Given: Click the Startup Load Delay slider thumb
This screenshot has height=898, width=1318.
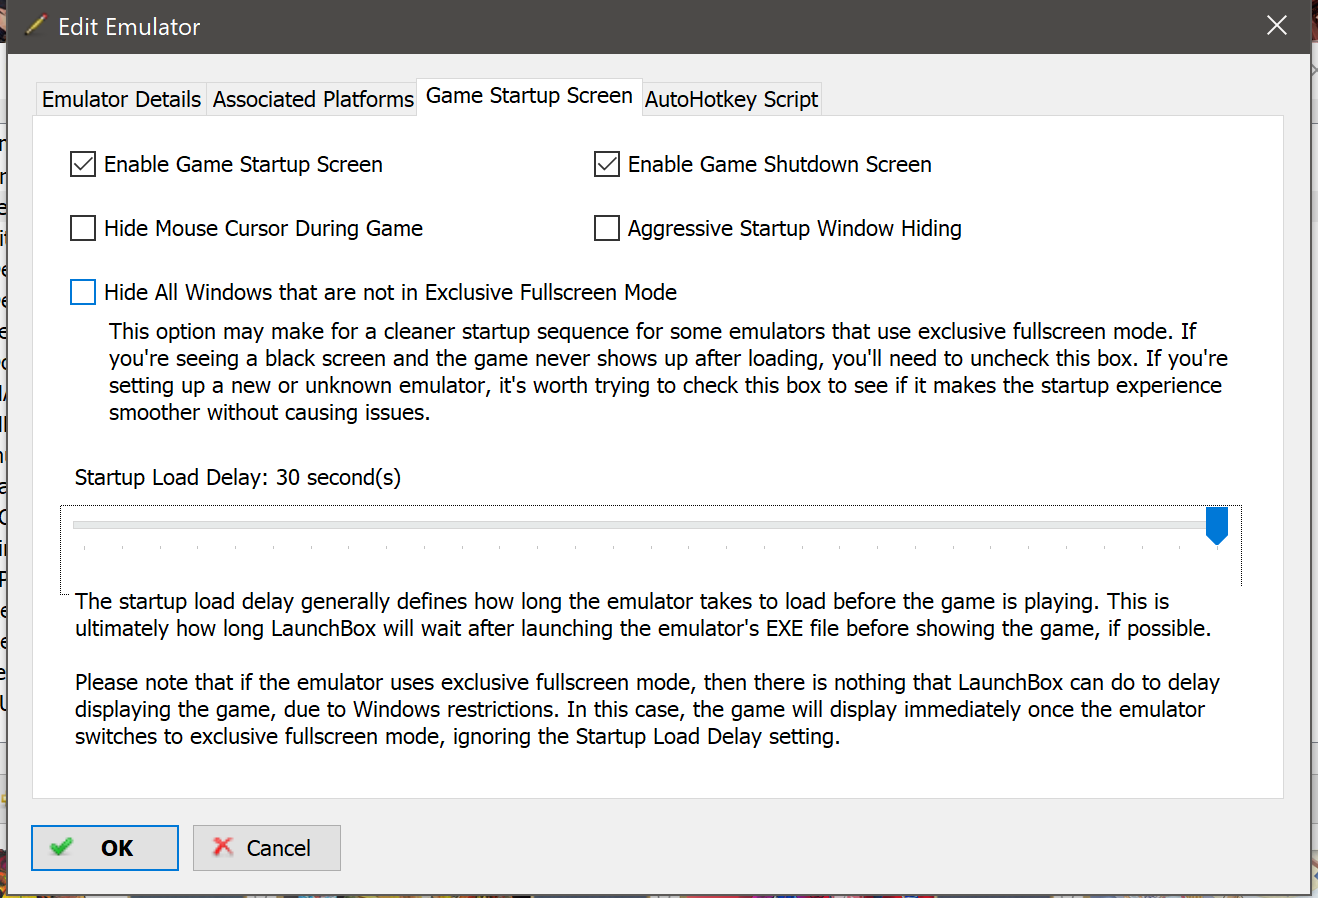Looking at the screenshot, I should tap(1216, 526).
